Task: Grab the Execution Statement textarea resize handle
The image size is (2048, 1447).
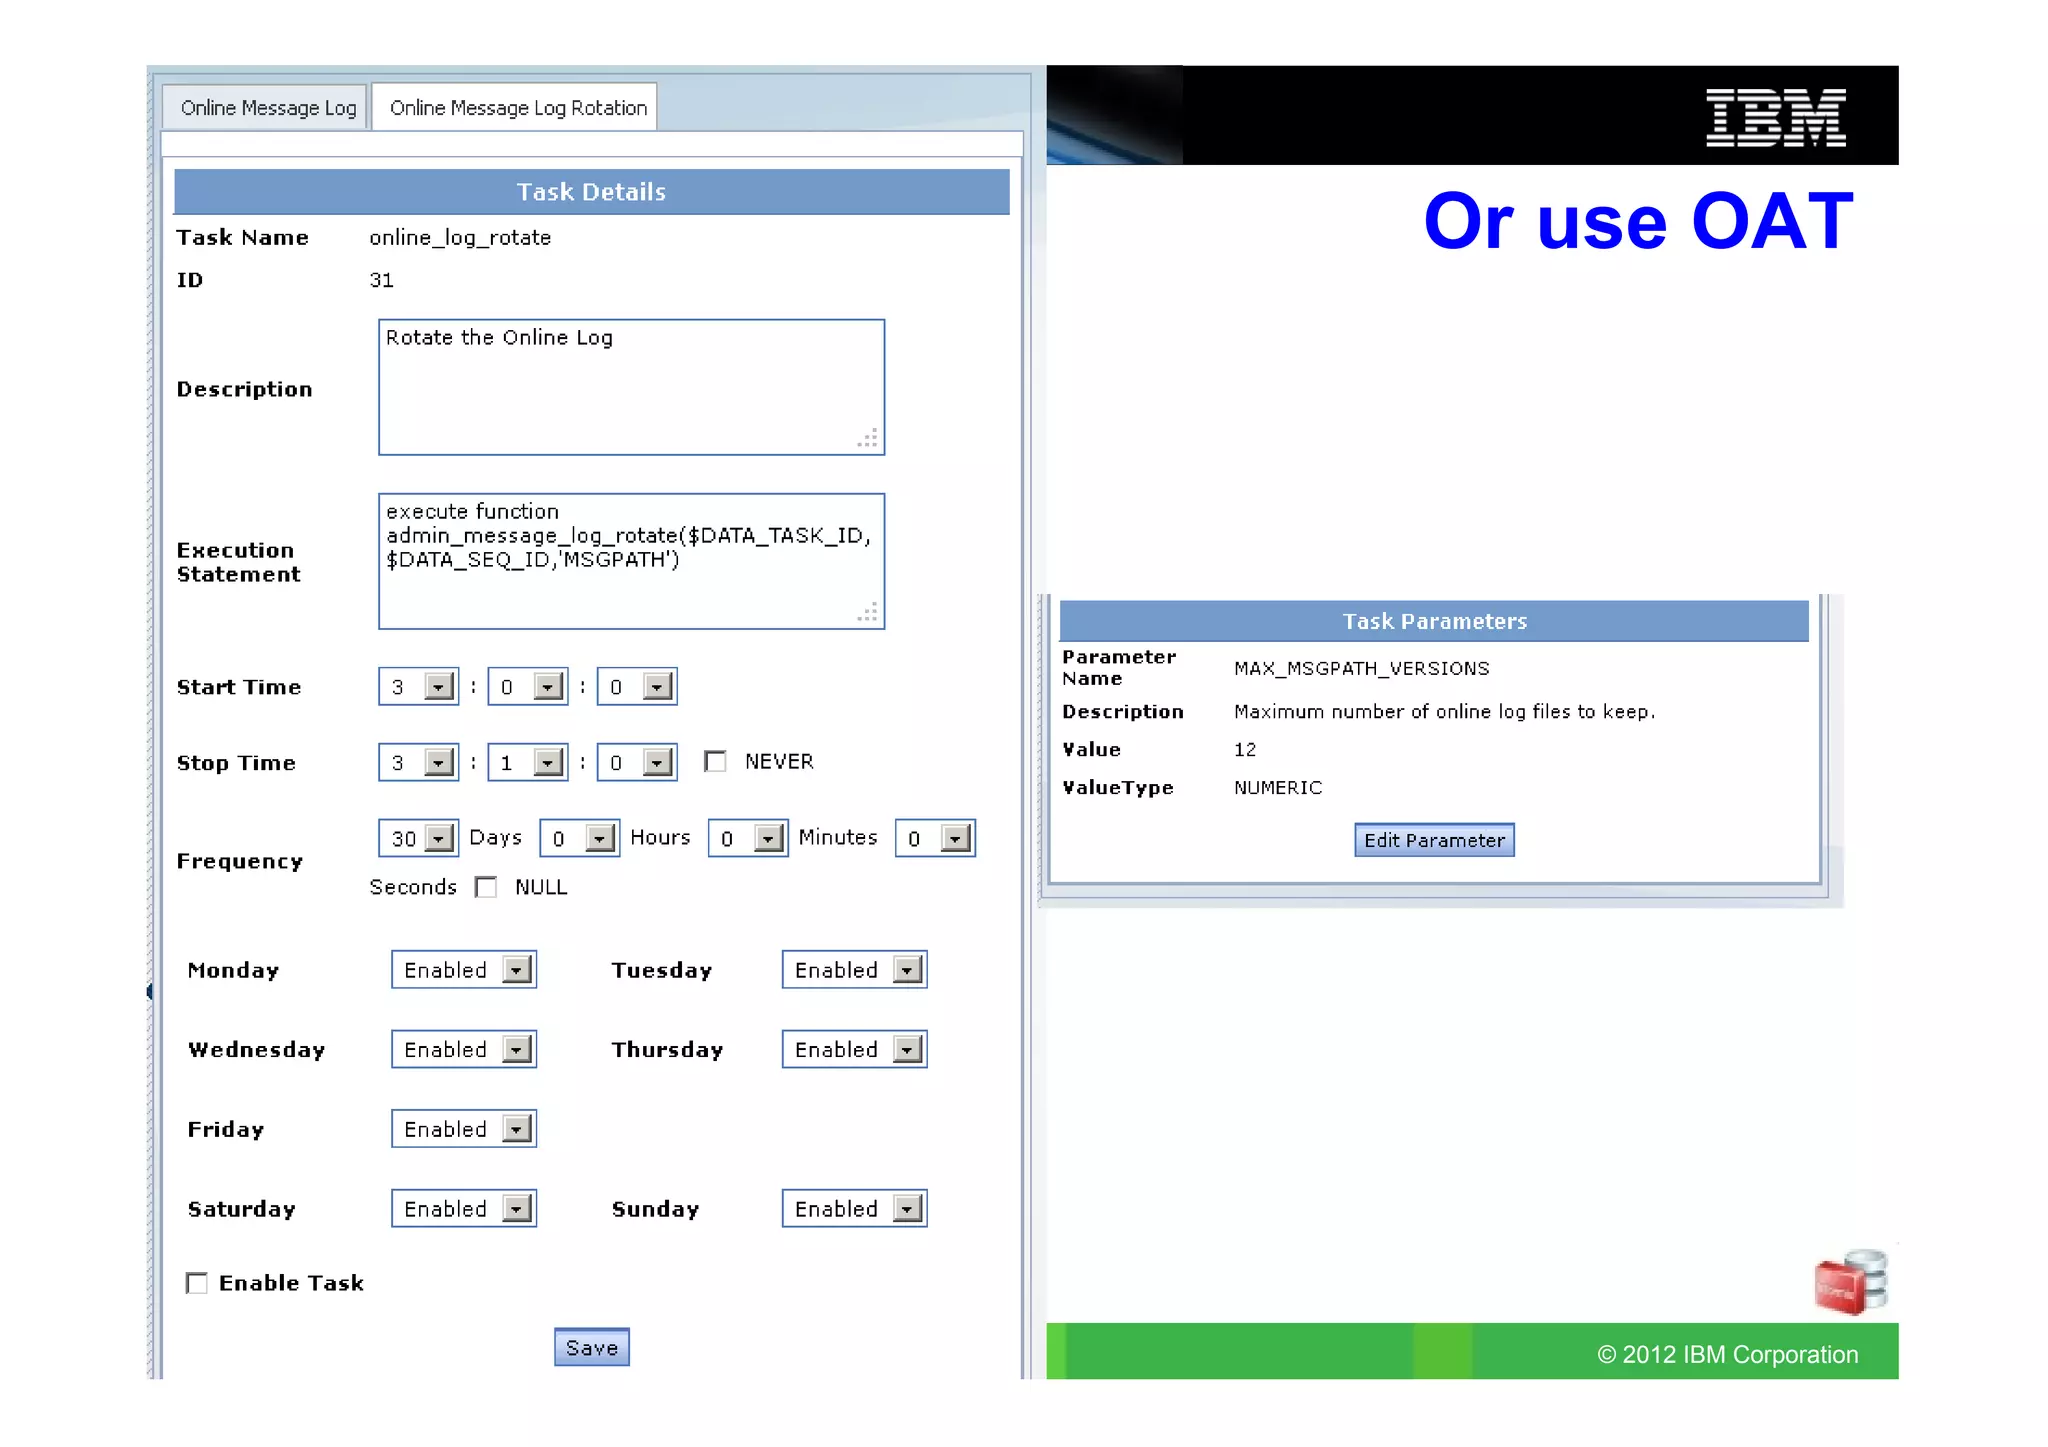Action: pyautogui.click(x=868, y=612)
